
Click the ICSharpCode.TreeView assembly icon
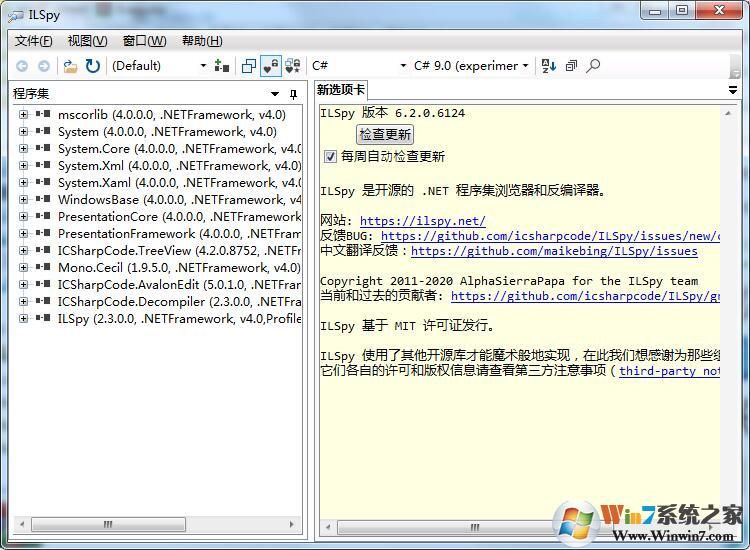tap(43, 250)
